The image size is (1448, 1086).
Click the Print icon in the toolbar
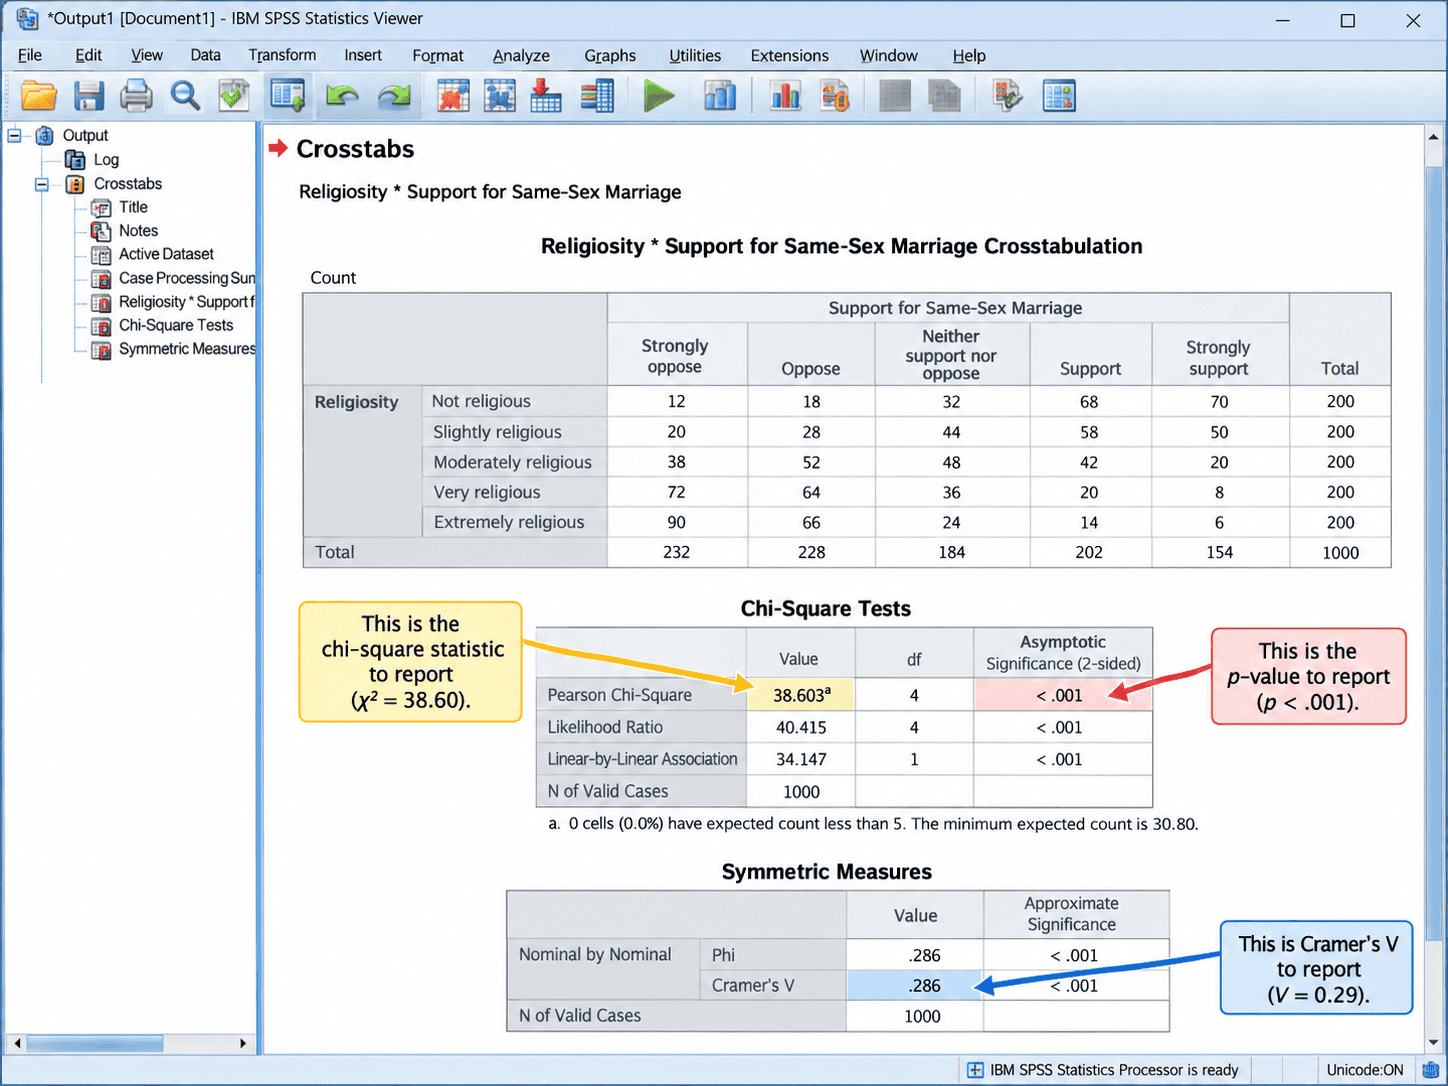pos(136,96)
